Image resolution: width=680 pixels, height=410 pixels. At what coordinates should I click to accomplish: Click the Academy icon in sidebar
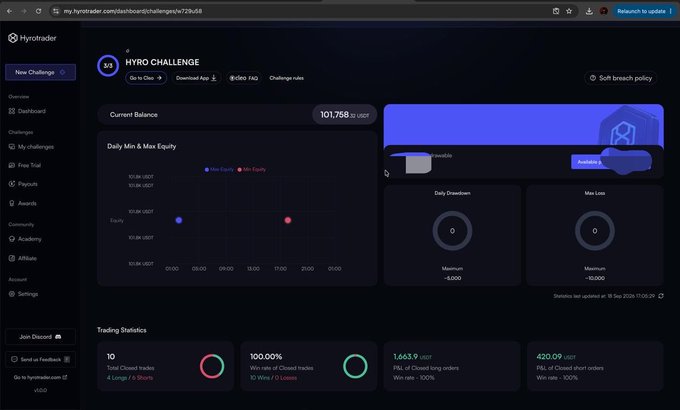point(12,239)
